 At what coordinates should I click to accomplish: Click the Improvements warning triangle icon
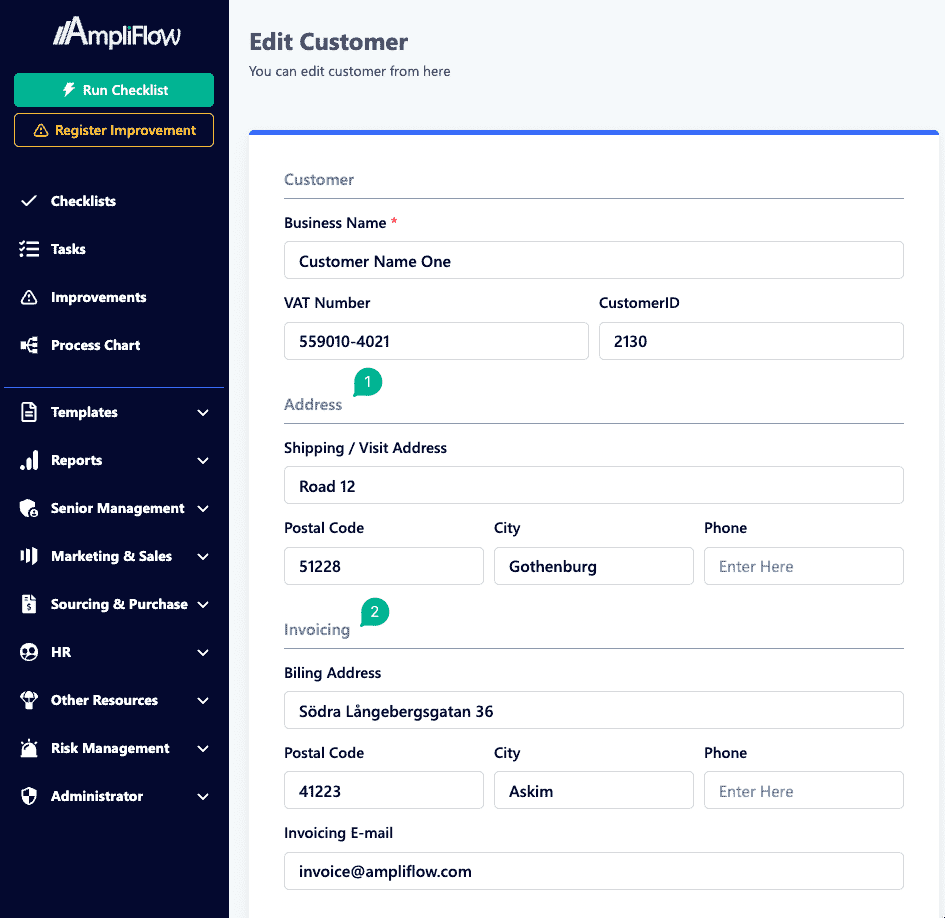coord(29,297)
